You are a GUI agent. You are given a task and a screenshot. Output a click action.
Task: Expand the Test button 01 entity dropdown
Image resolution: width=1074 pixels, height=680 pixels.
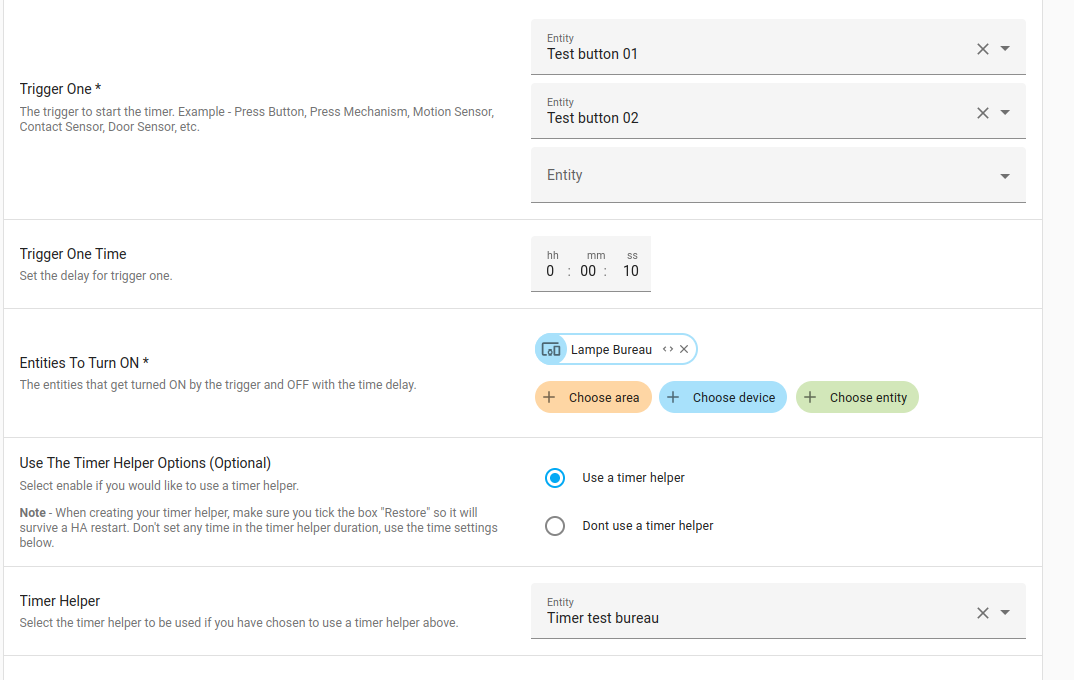[1004, 47]
